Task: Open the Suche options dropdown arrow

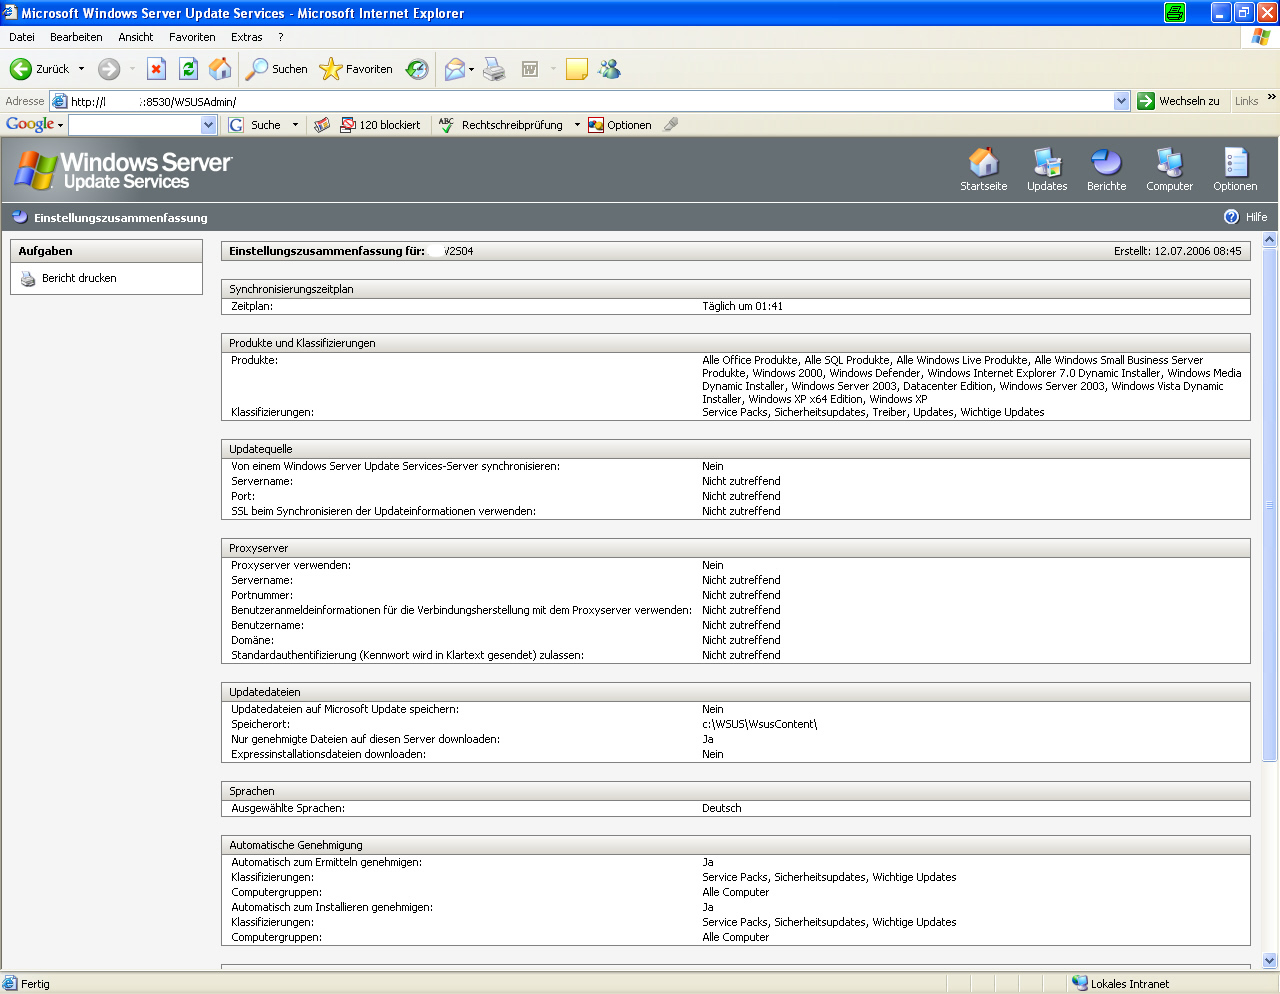Action: coord(295,125)
